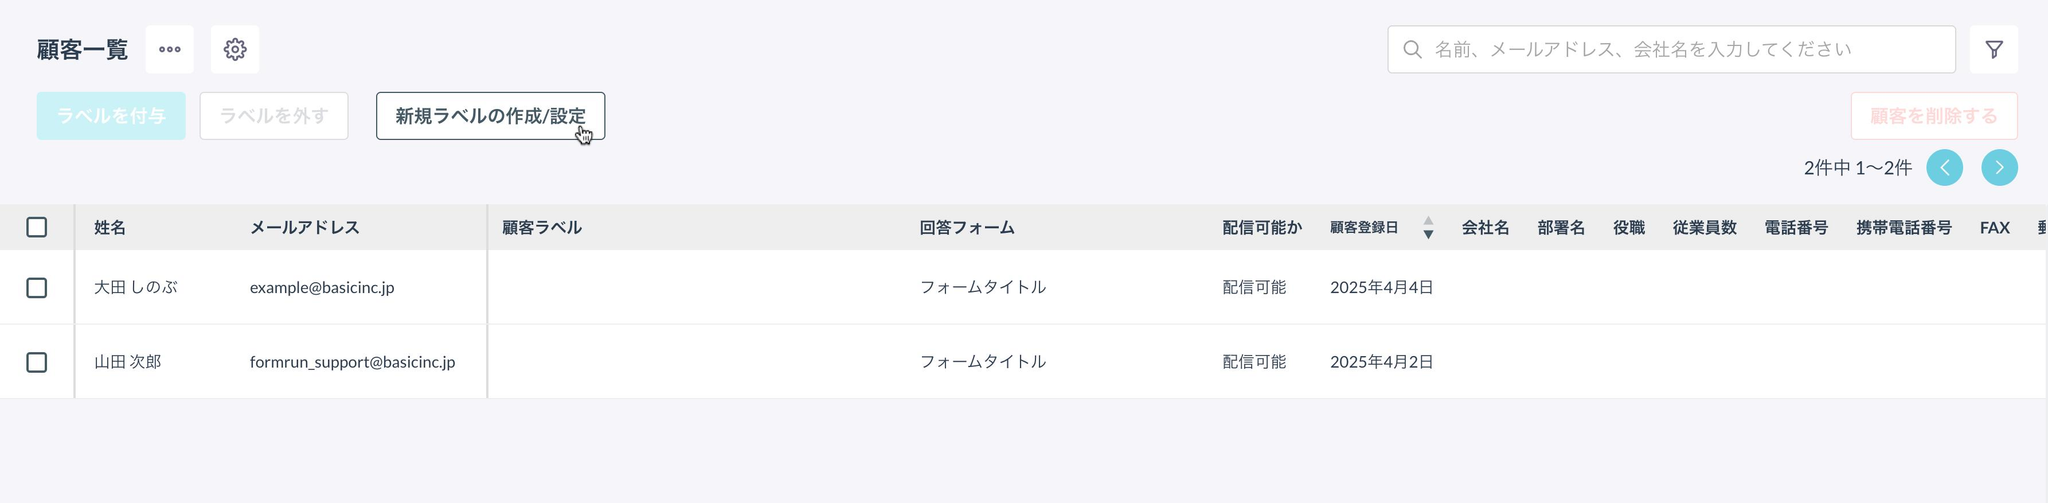Go to next page with right chevron
This screenshot has height=503, width=2048.
point(1999,167)
